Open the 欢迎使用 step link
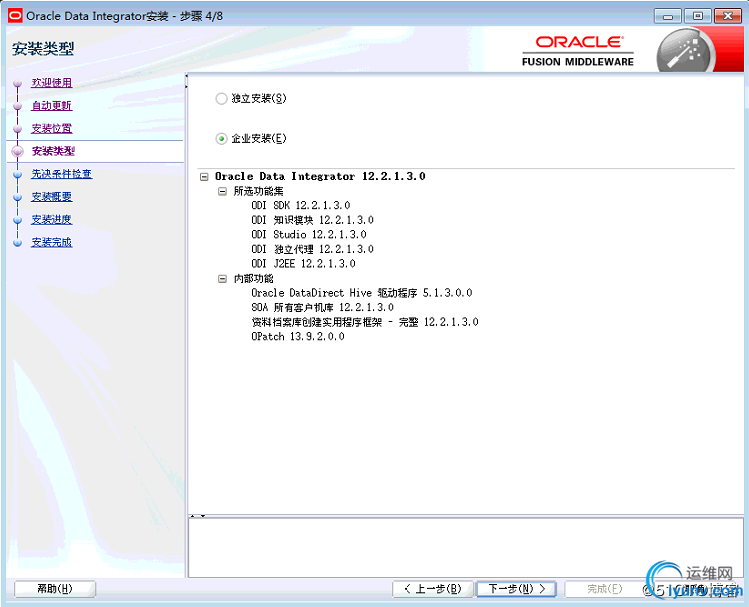 (x=52, y=83)
